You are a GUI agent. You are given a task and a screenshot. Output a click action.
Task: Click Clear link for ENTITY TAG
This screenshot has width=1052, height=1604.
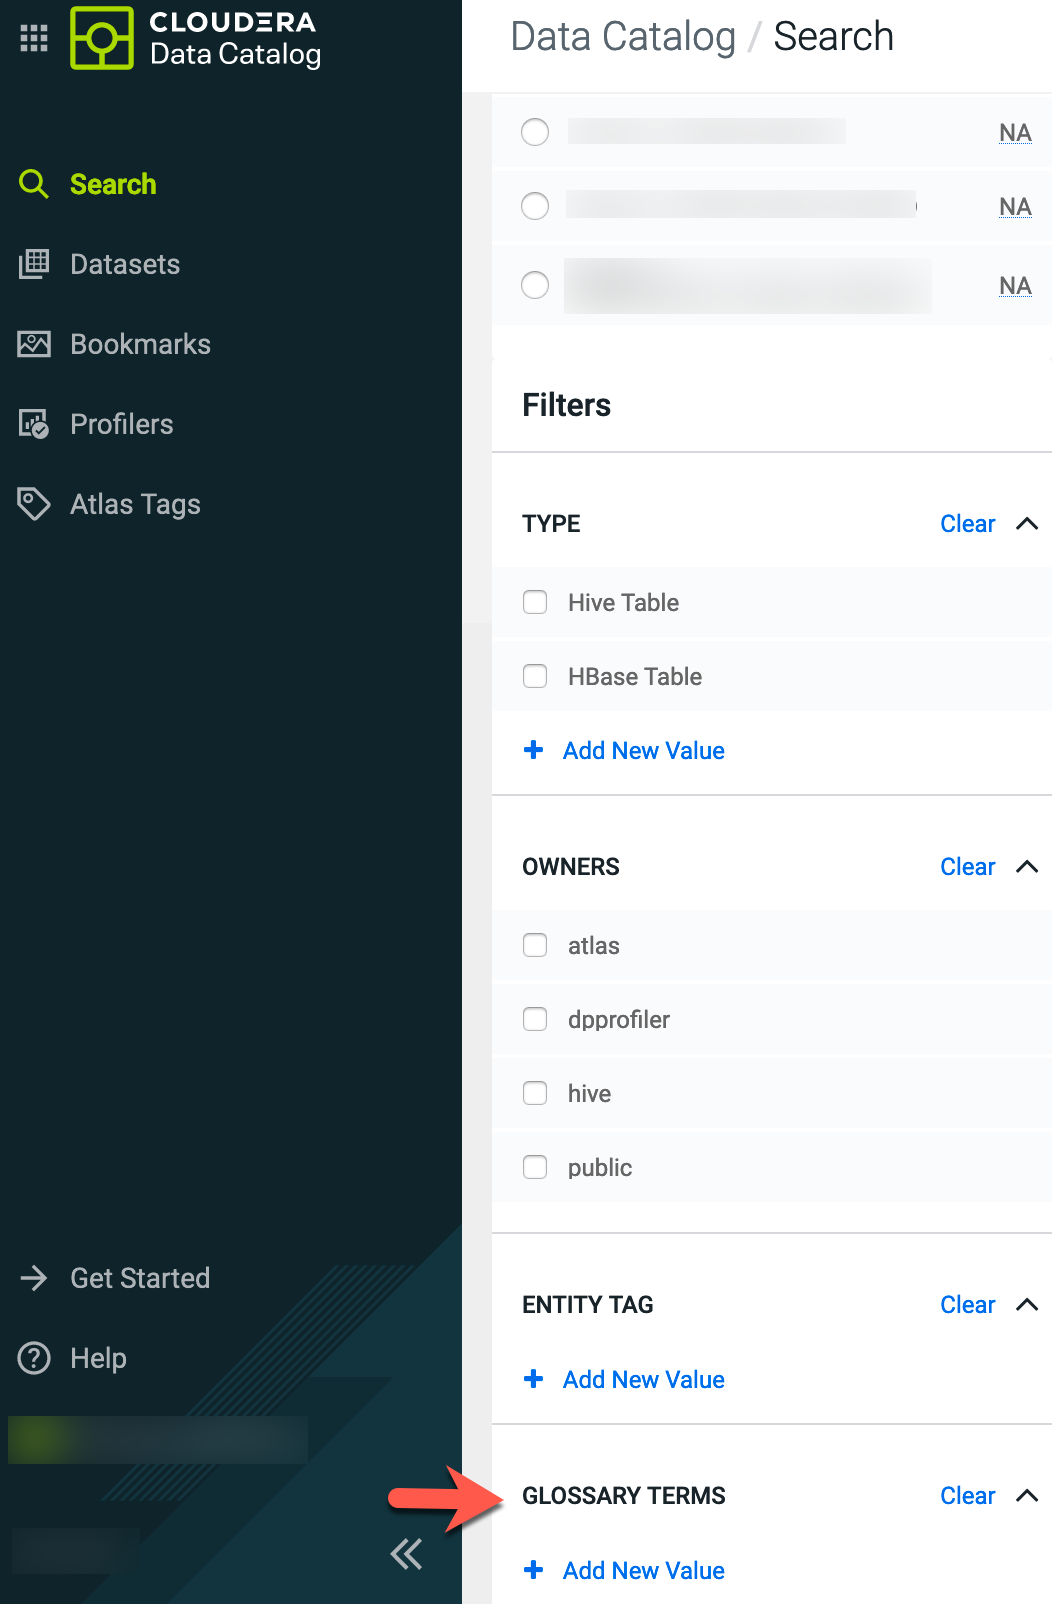967,1305
